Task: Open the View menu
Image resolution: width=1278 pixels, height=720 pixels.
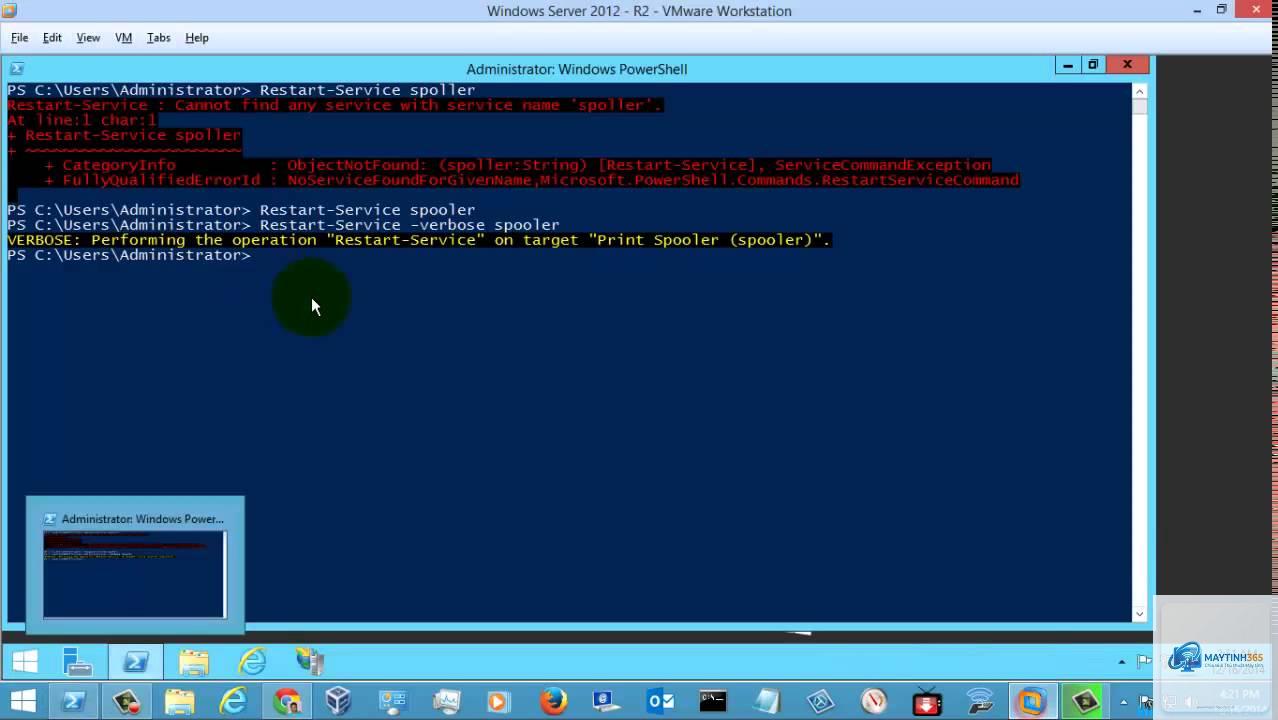Action: 88,38
